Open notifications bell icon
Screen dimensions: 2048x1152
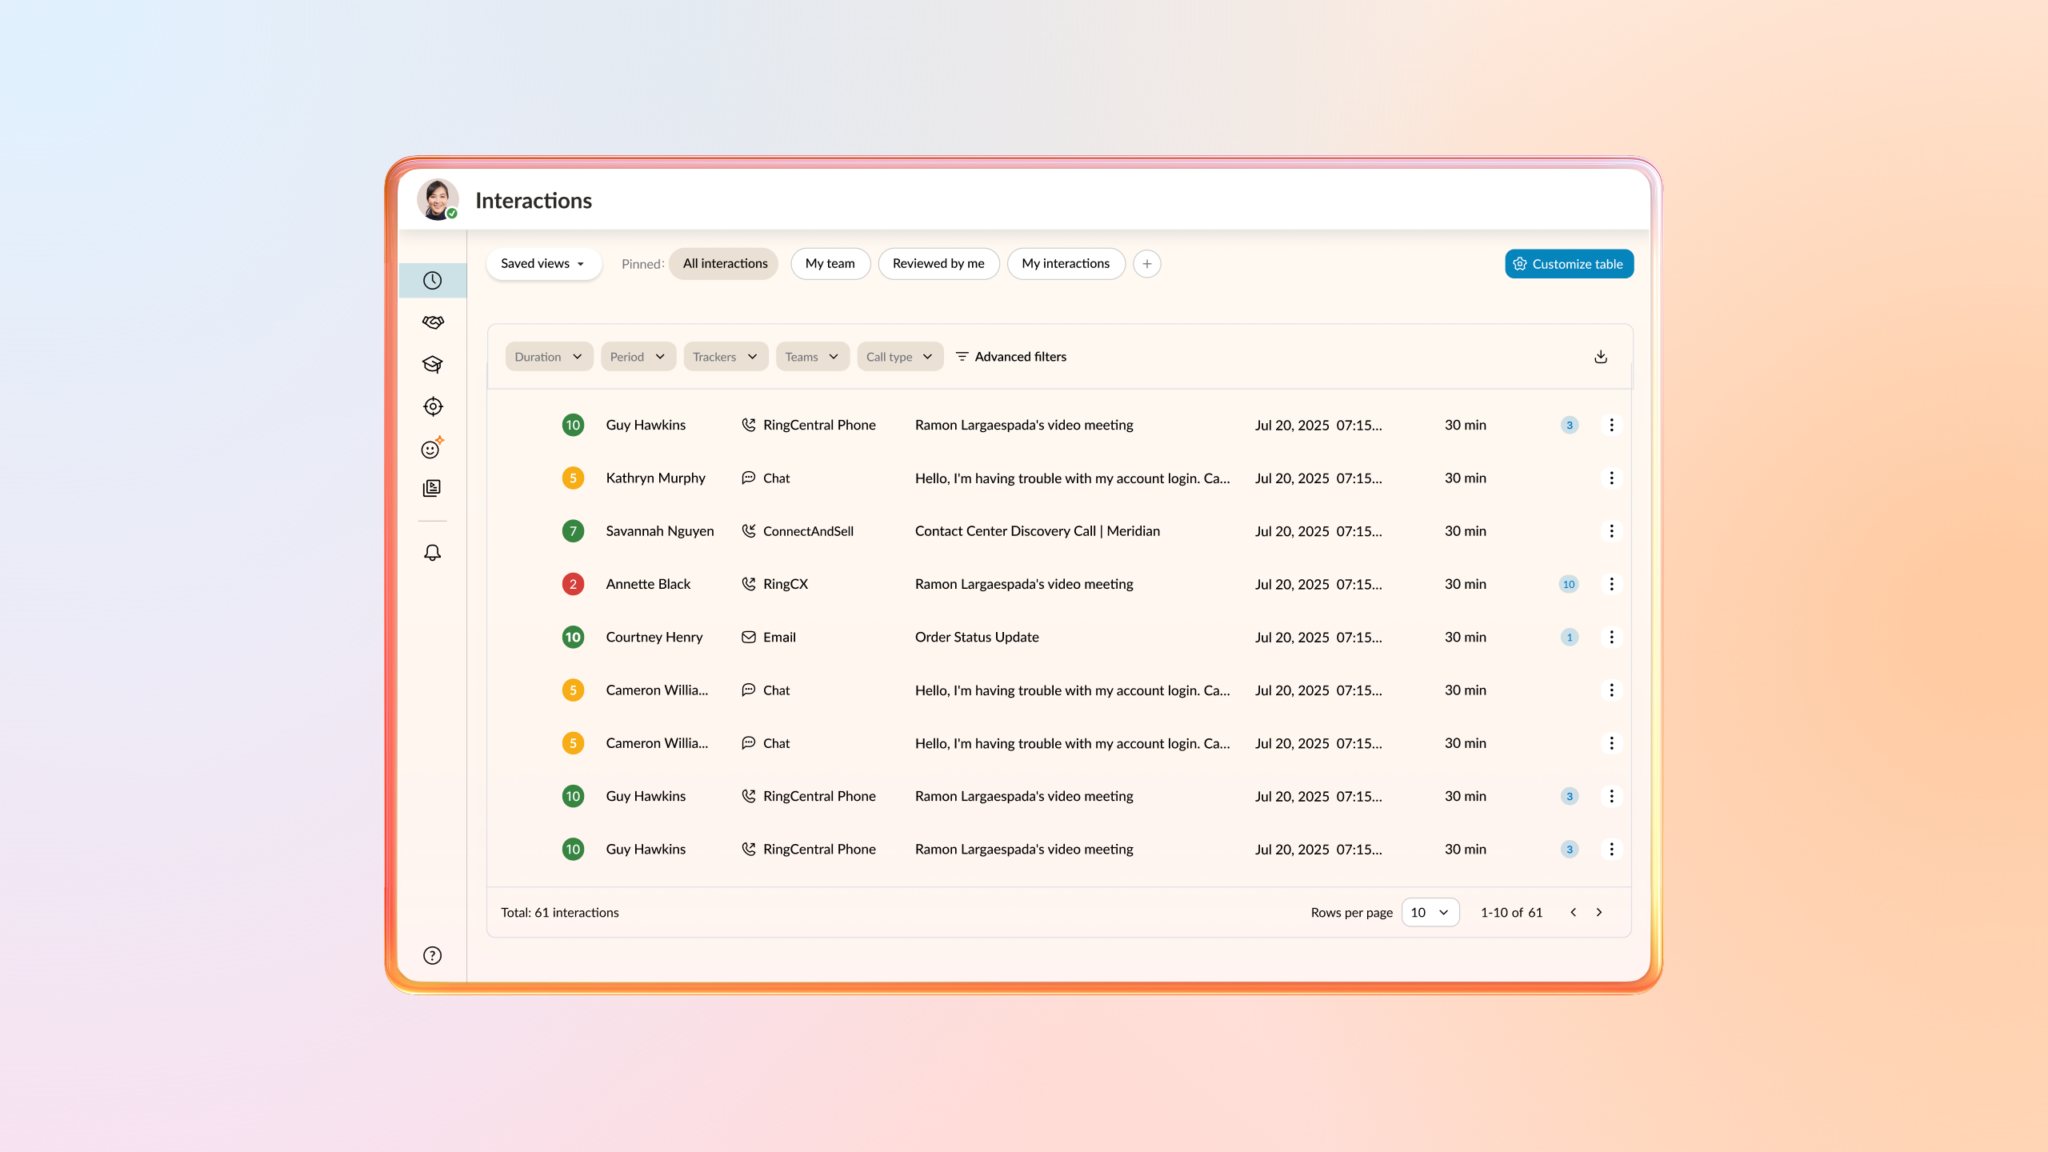coord(432,553)
